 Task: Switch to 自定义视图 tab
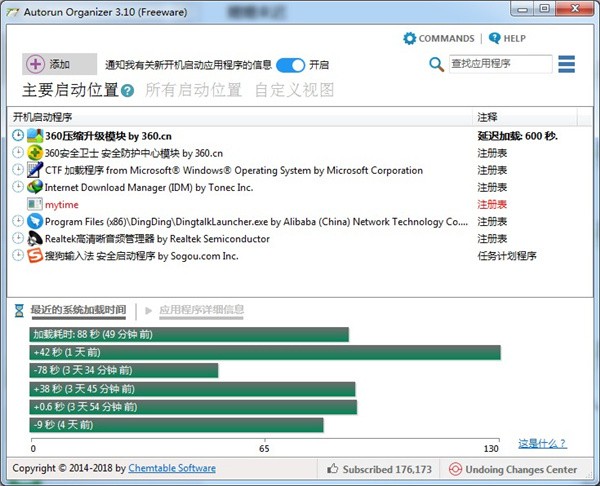(294, 90)
